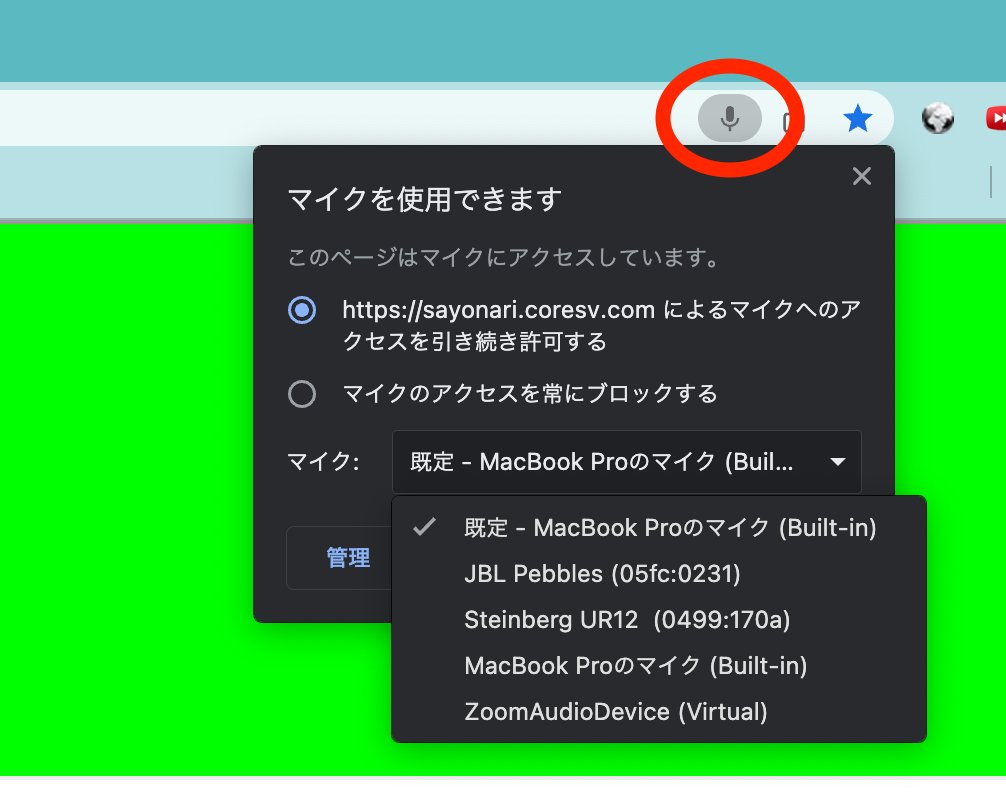The image size is (1006, 810).
Task: Choose 既定 - MacBook Proのマイク (Built-in)
Action: pyautogui.click(x=659, y=528)
